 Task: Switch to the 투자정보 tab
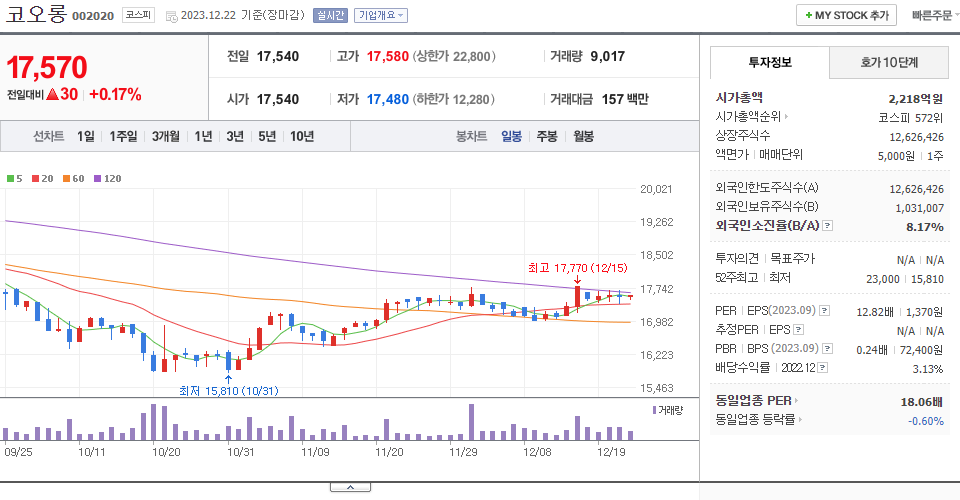[x=770, y=62]
